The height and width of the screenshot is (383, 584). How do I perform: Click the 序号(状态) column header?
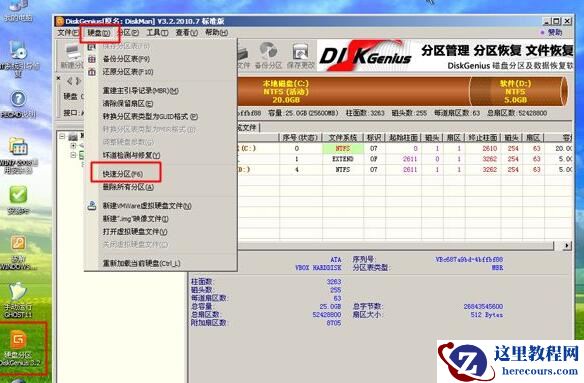[300, 138]
